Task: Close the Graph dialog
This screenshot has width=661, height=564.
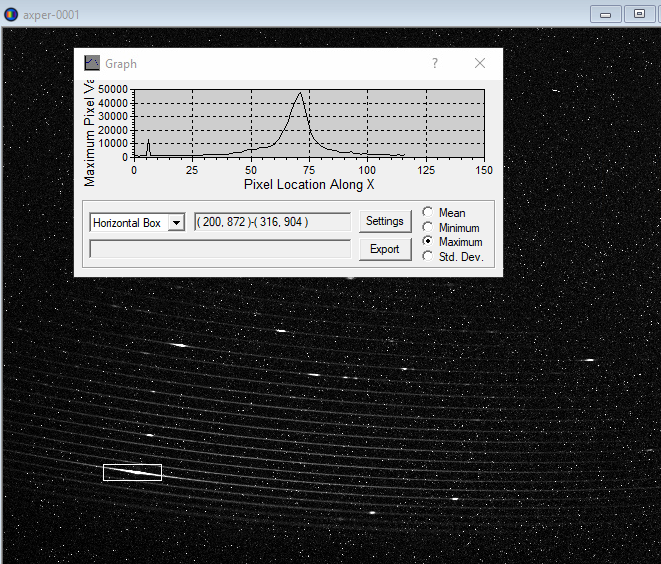Action: point(479,63)
